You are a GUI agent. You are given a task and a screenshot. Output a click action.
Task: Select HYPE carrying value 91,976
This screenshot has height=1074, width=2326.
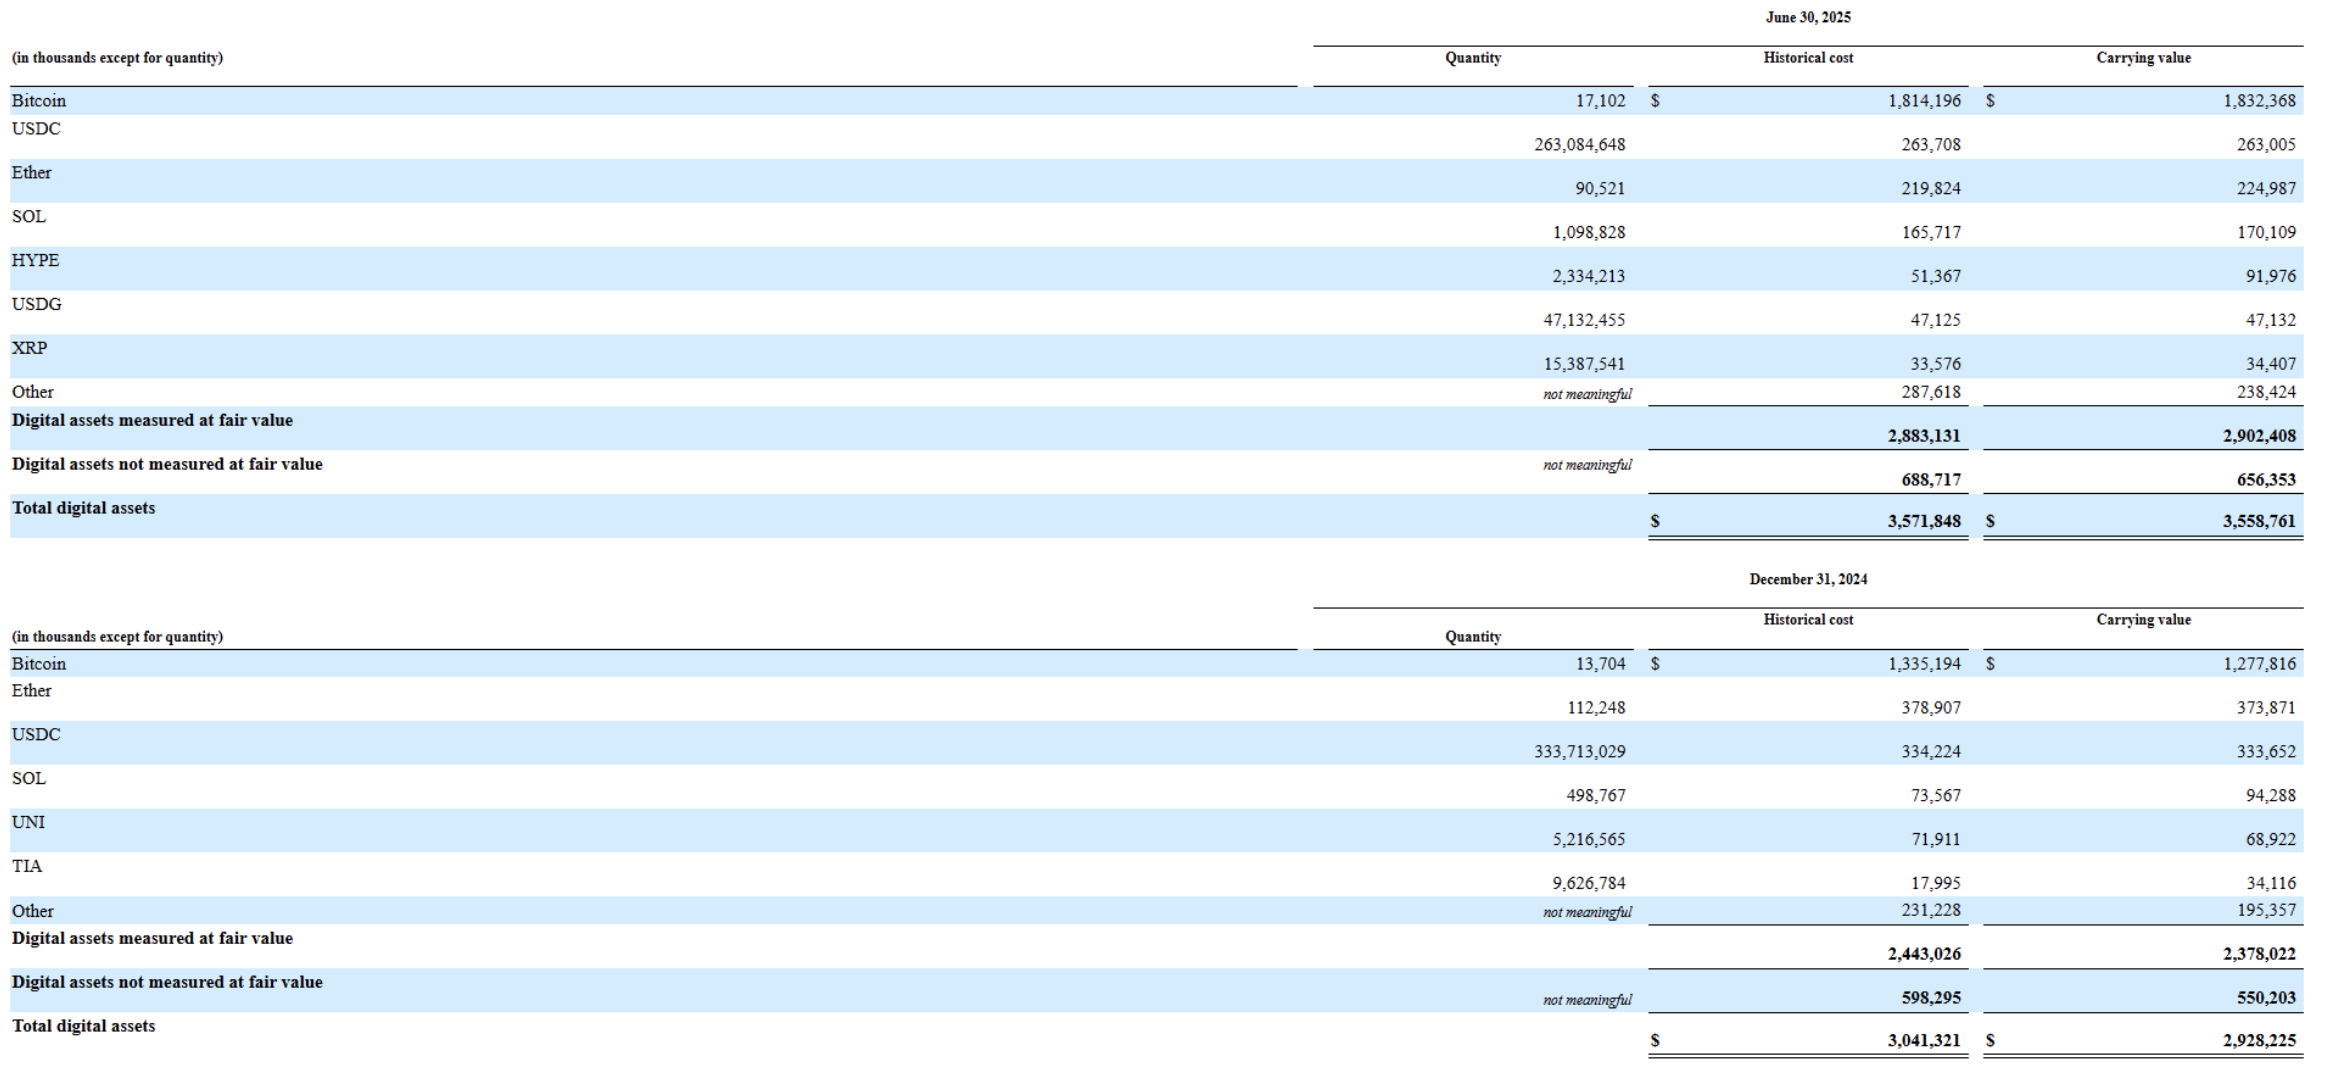[x=2270, y=277]
